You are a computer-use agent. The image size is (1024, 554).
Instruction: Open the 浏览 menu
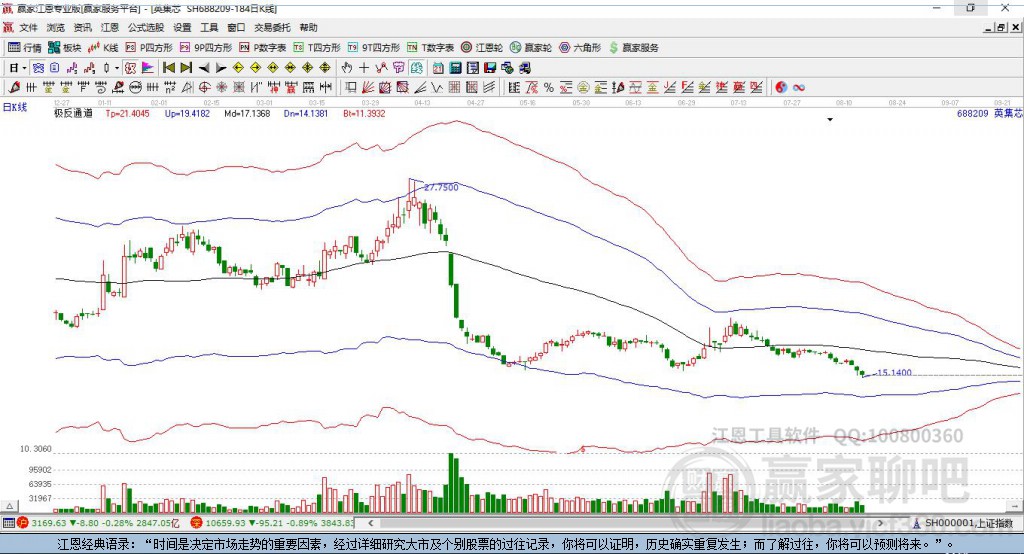[56, 27]
